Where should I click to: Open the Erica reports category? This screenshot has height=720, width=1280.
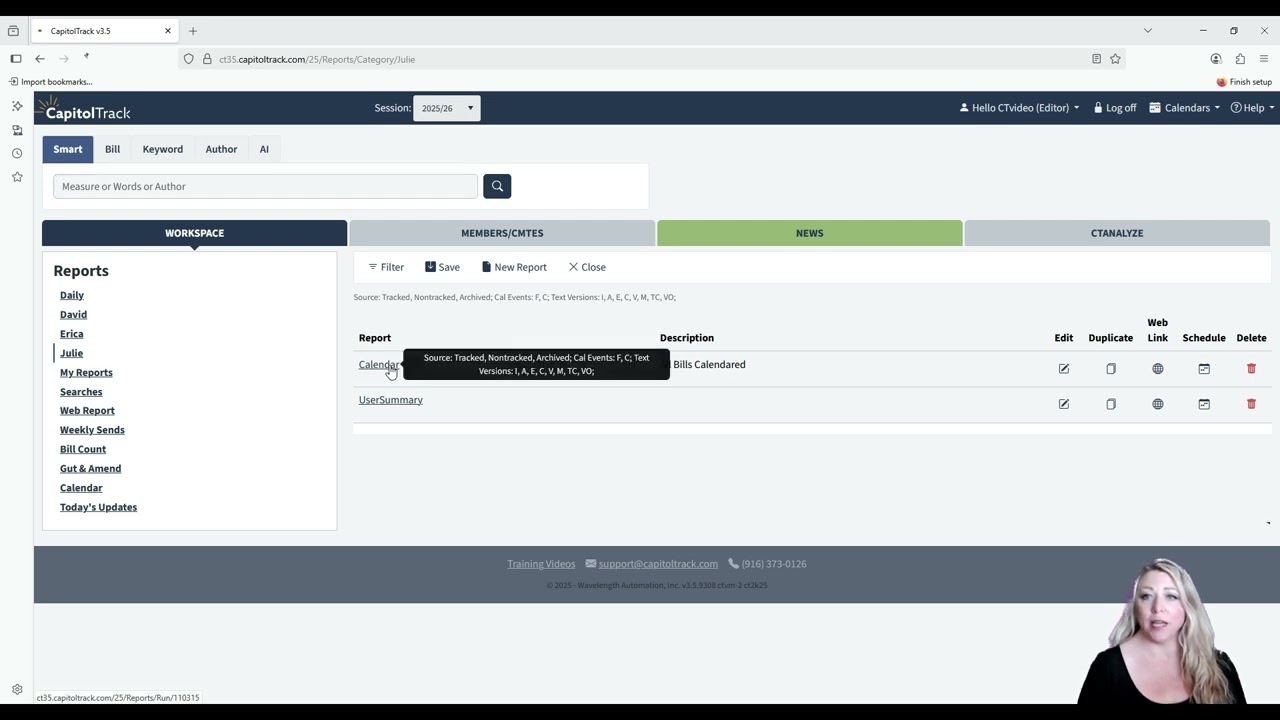coord(71,334)
